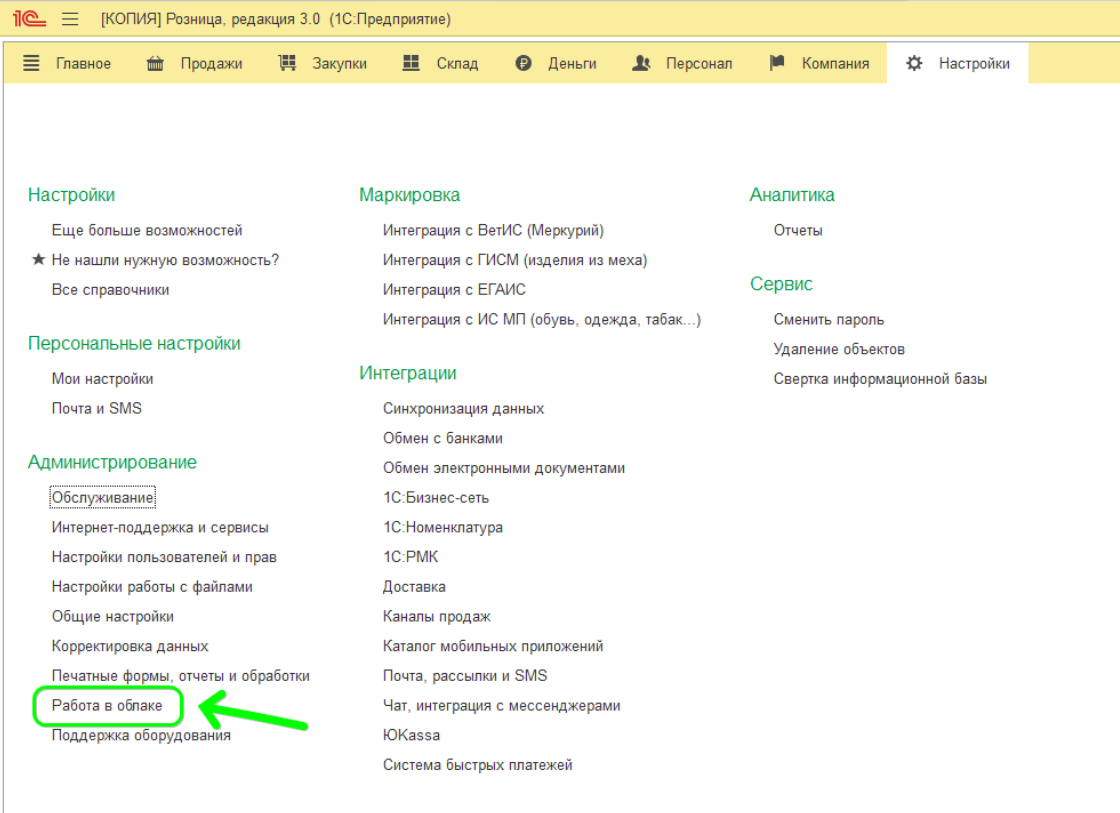Screen dimensions: 1120x813
Task: Open Чат, интеграция с мессенджерами
Action: point(501,706)
